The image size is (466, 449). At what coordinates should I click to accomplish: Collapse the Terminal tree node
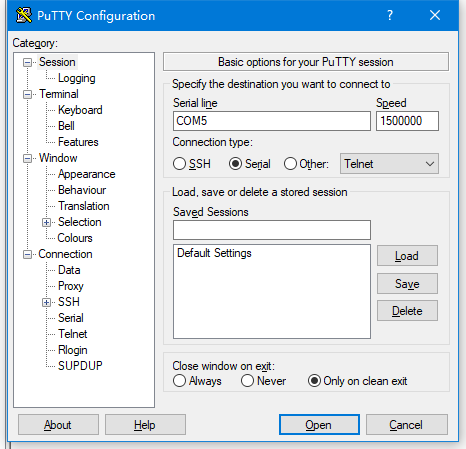click(x=27, y=94)
